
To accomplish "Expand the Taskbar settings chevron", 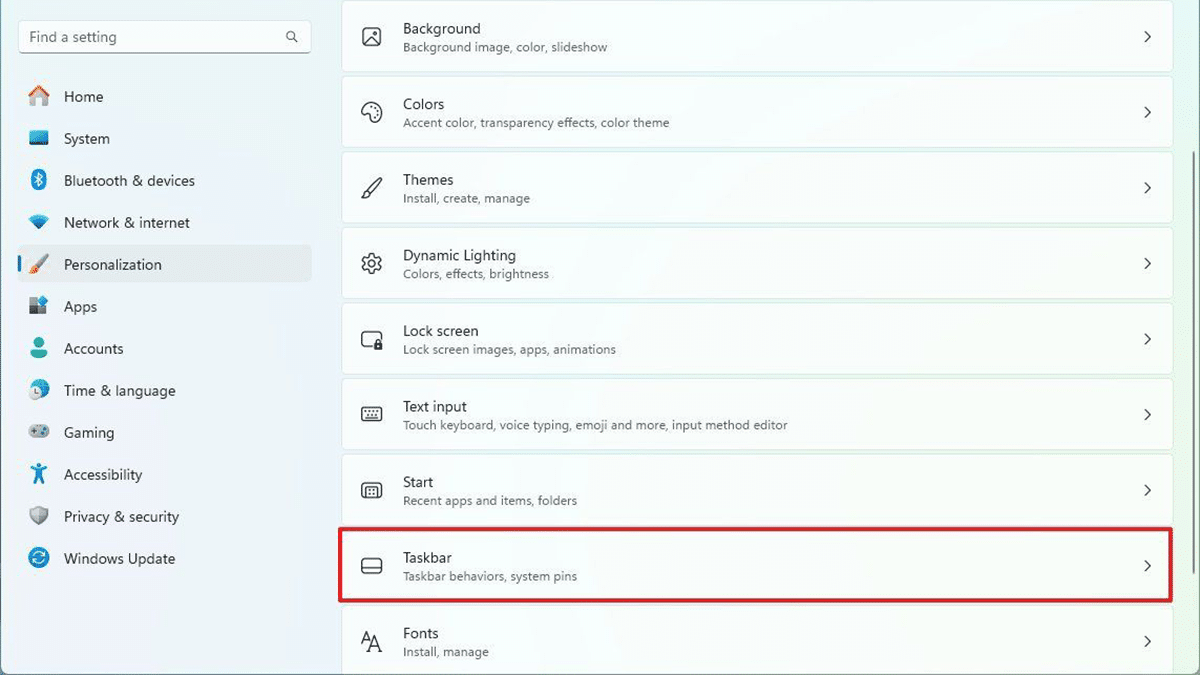I will tap(1147, 566).
